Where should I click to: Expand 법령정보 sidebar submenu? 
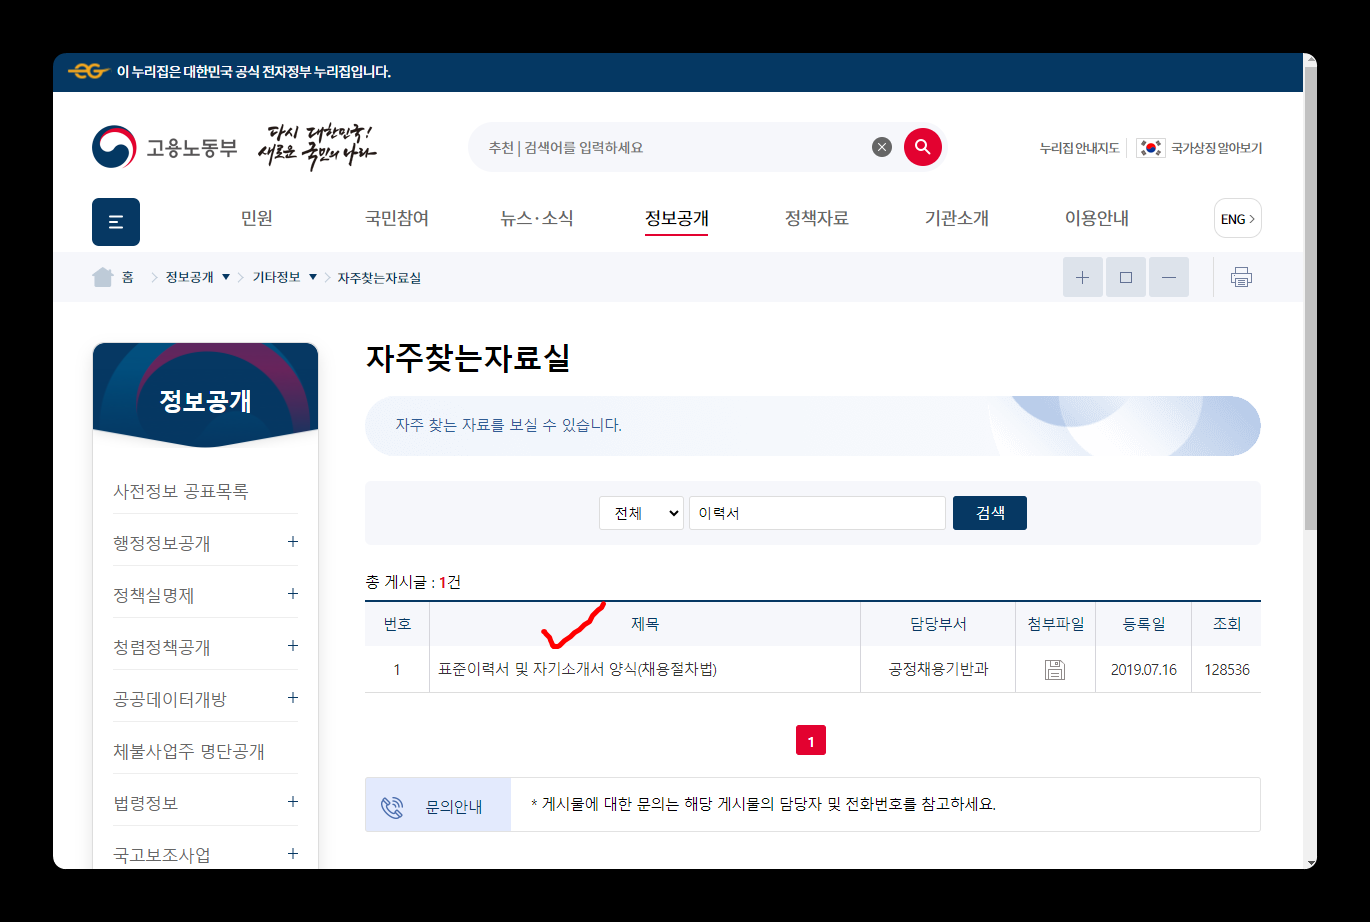click(293, 802)
